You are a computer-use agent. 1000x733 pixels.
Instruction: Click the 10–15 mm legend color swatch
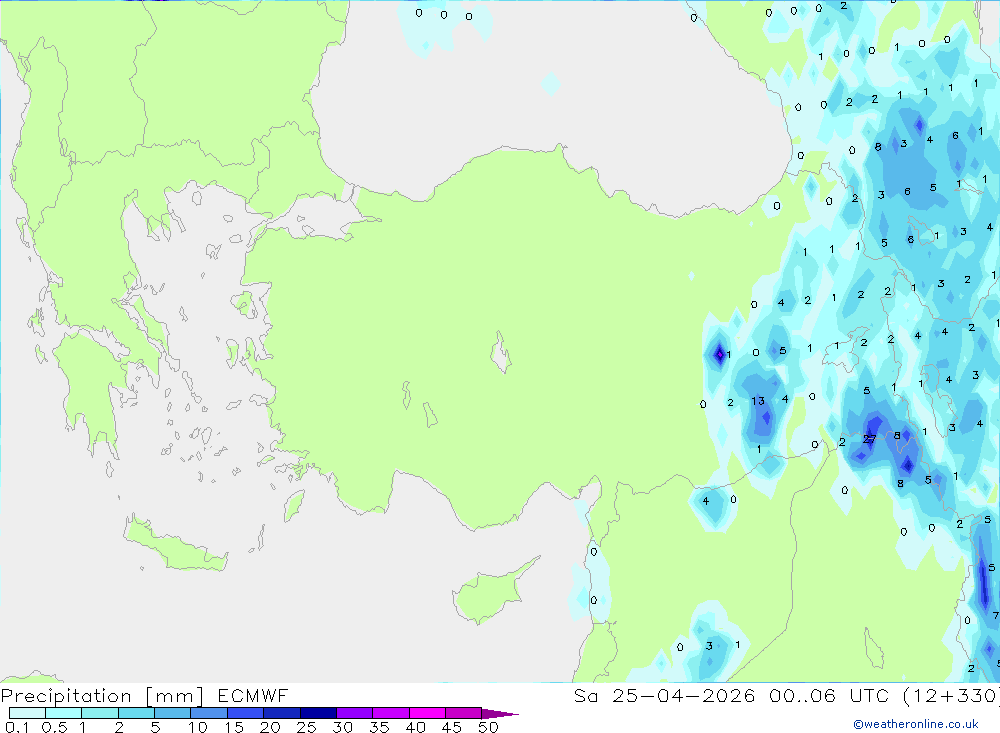click(209, 713)
